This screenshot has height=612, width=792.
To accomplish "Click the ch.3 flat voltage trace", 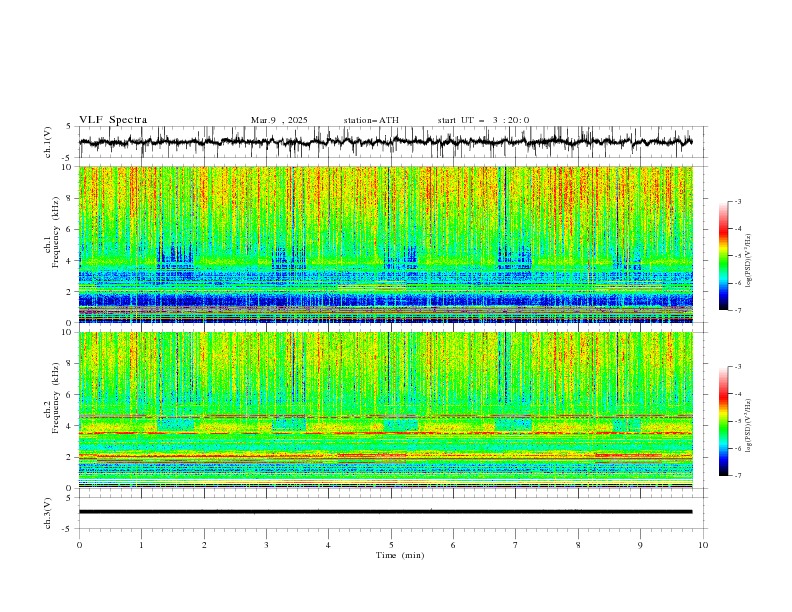I will click(x=385, y=512).
